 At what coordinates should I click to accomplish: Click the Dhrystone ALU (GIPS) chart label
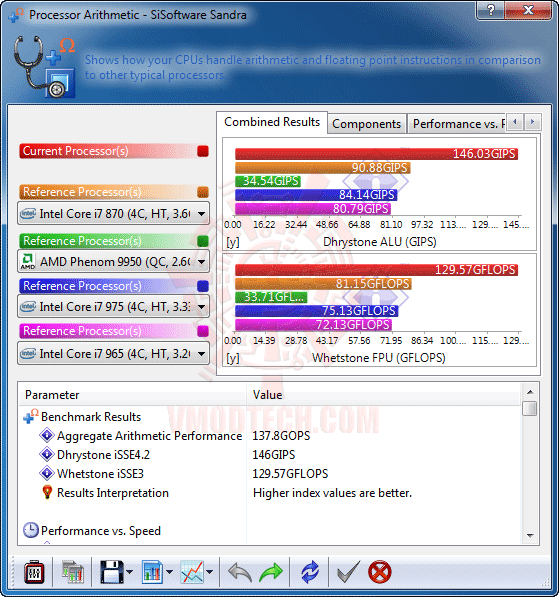(x=380, y=242)
